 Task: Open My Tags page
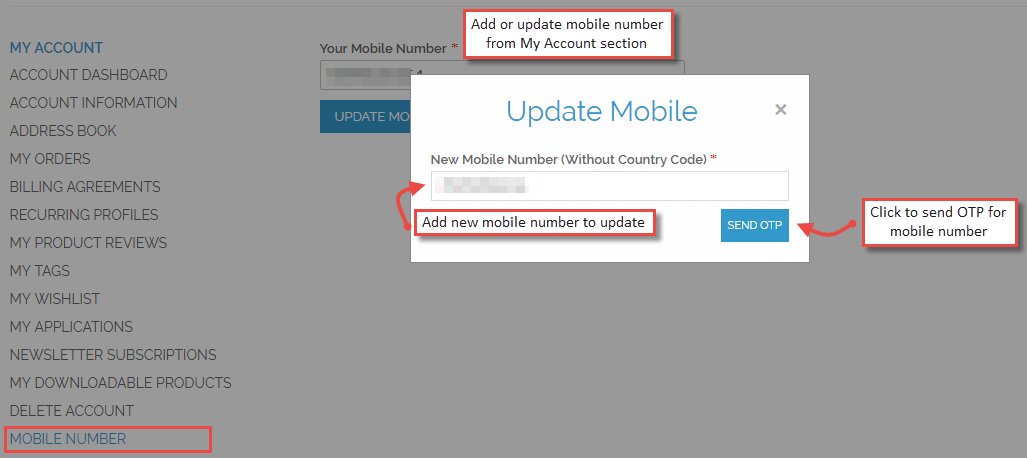[39, 271]
